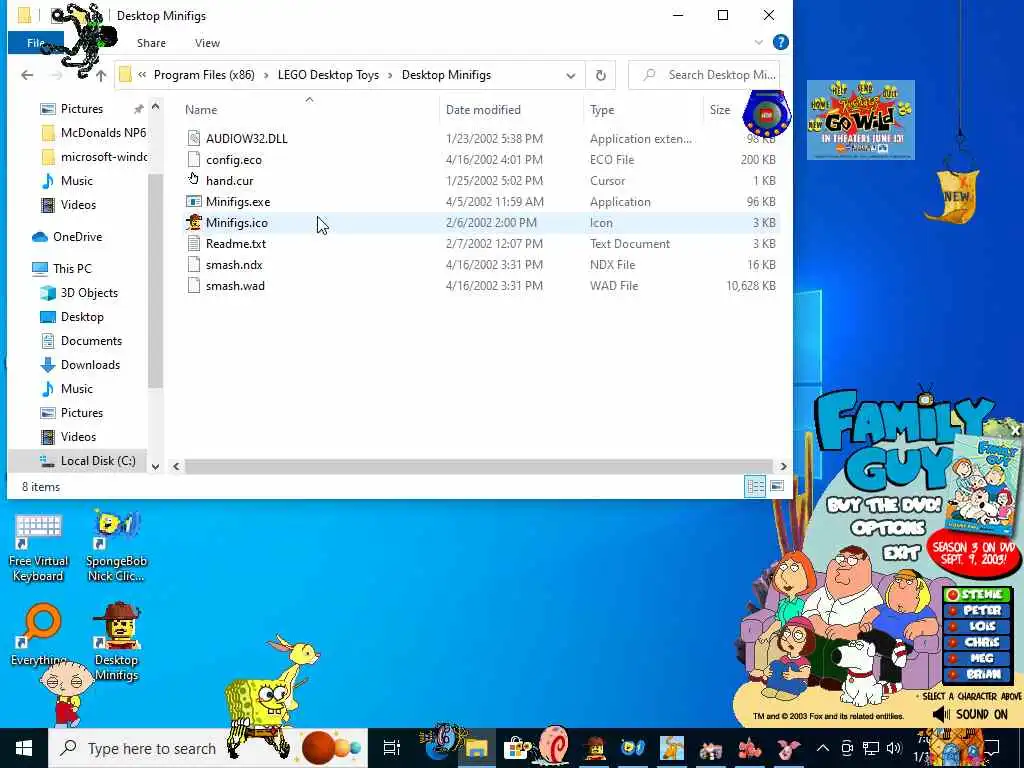This screenshot has width=1024, height=768.
Task: Click the taskbar search box
Action: [x=208, y=748]
